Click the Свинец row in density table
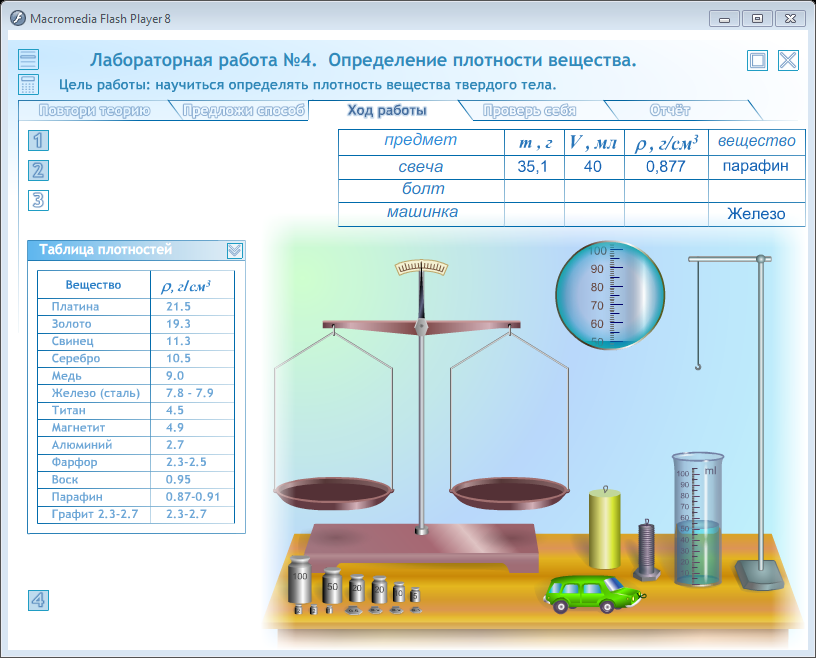The width and height of the screenshot is (816, 658). [x=136, y=341]
